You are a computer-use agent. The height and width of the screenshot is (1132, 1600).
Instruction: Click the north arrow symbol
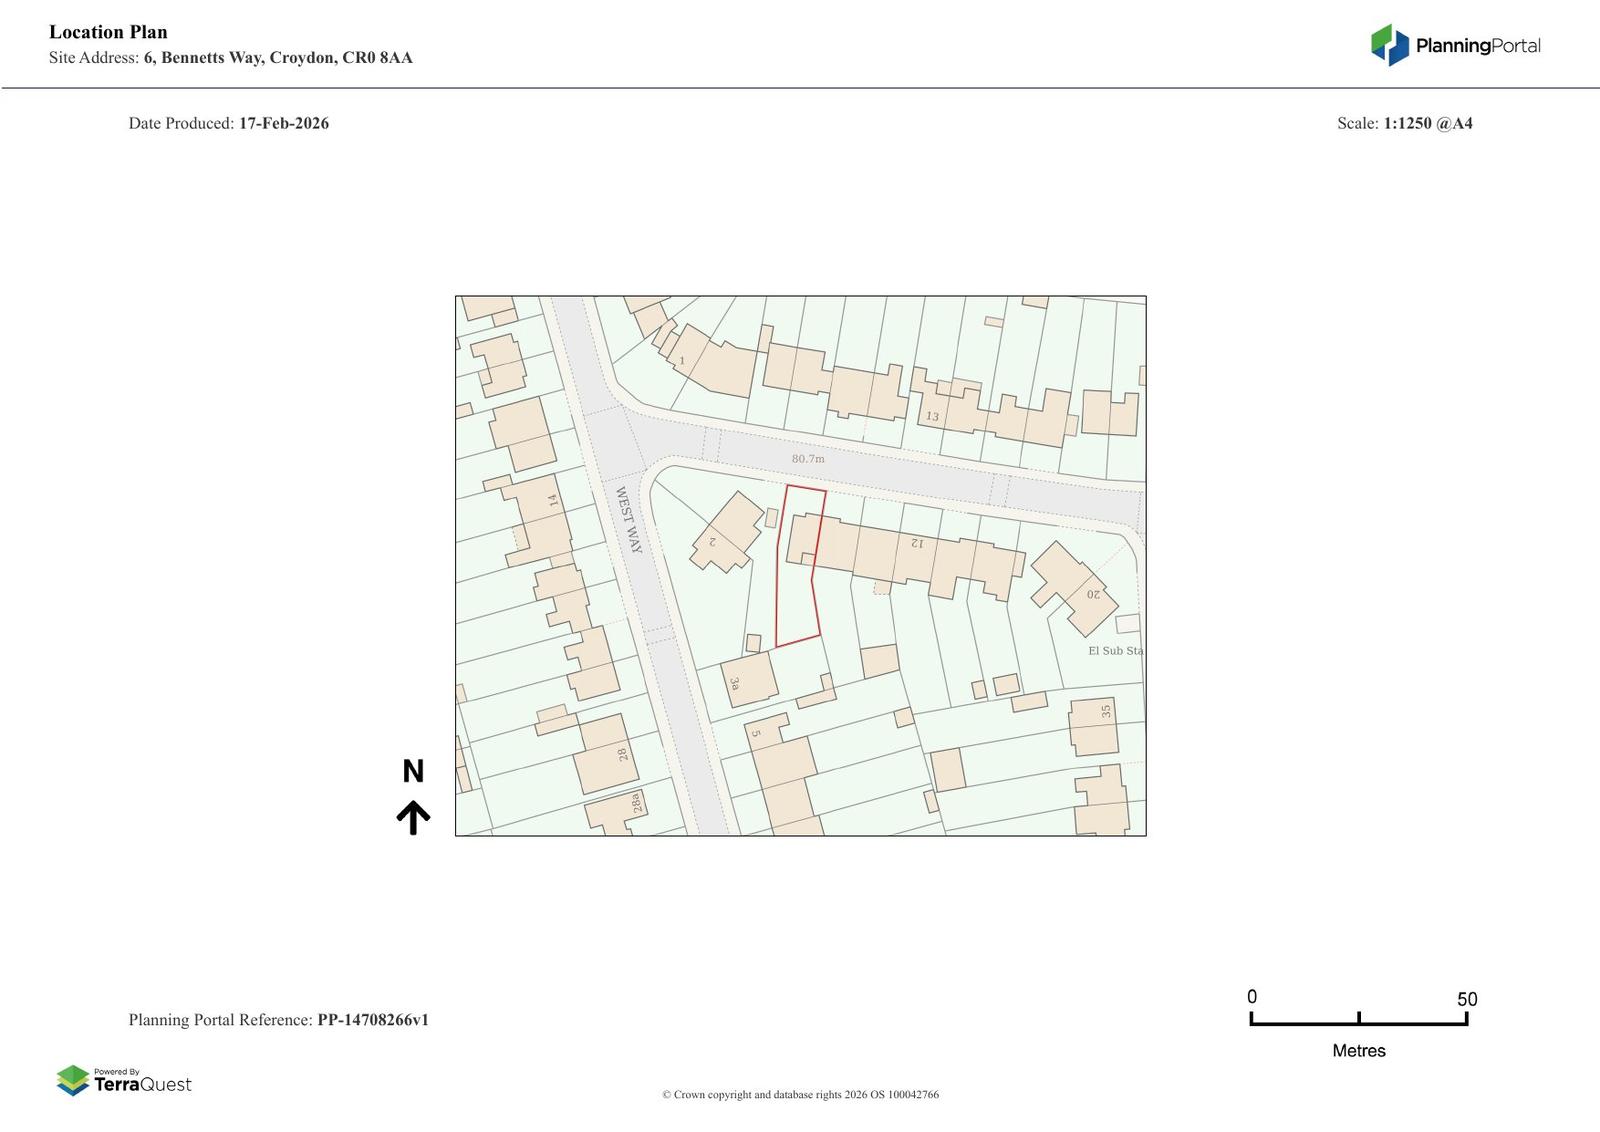pos(413,817)
